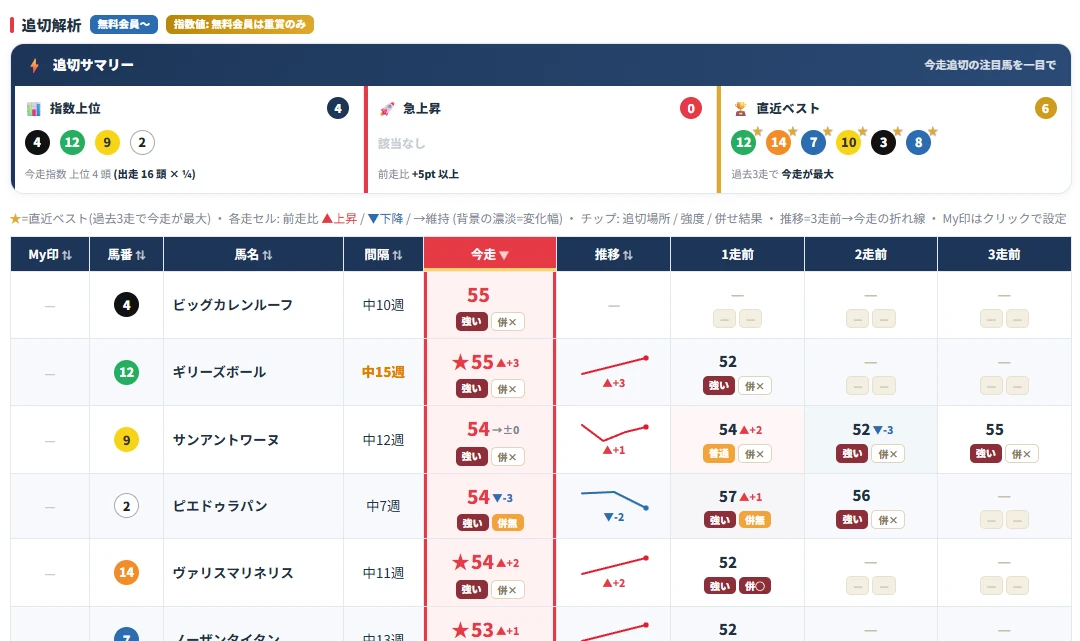
Task: Click 強い chip in ビッグカレンルーフ 今走 cell
Action: [x=472, y=322]
